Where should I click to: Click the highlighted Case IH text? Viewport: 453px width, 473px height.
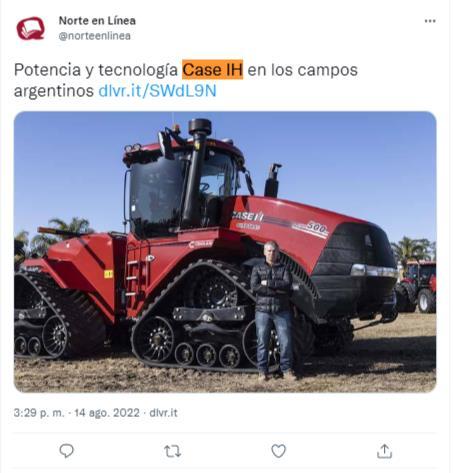point(212,70)
